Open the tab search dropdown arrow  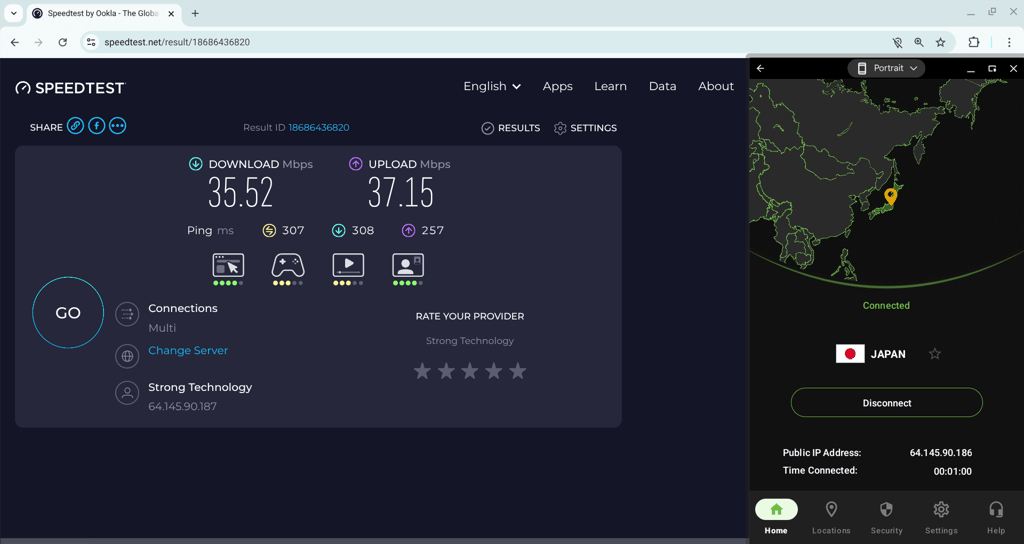[x=13, y=13]
